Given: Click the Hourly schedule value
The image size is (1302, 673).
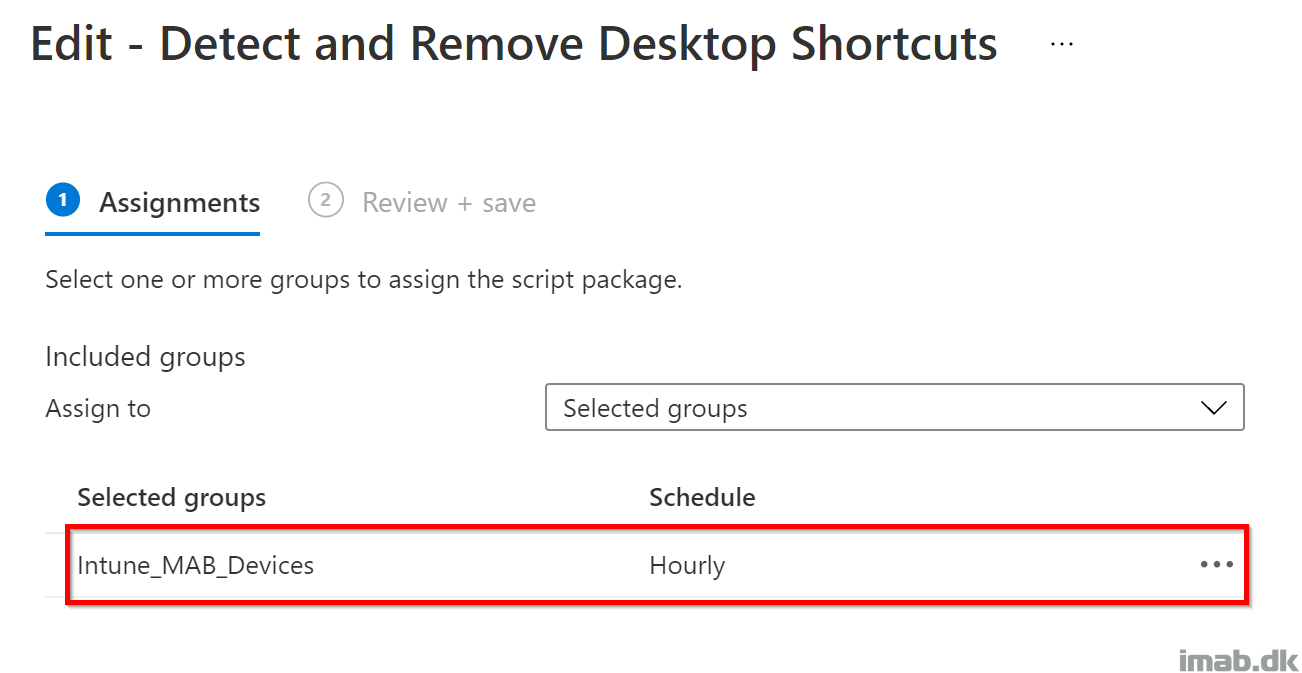Looking at the screenshot, I should (x=687, y=566).
